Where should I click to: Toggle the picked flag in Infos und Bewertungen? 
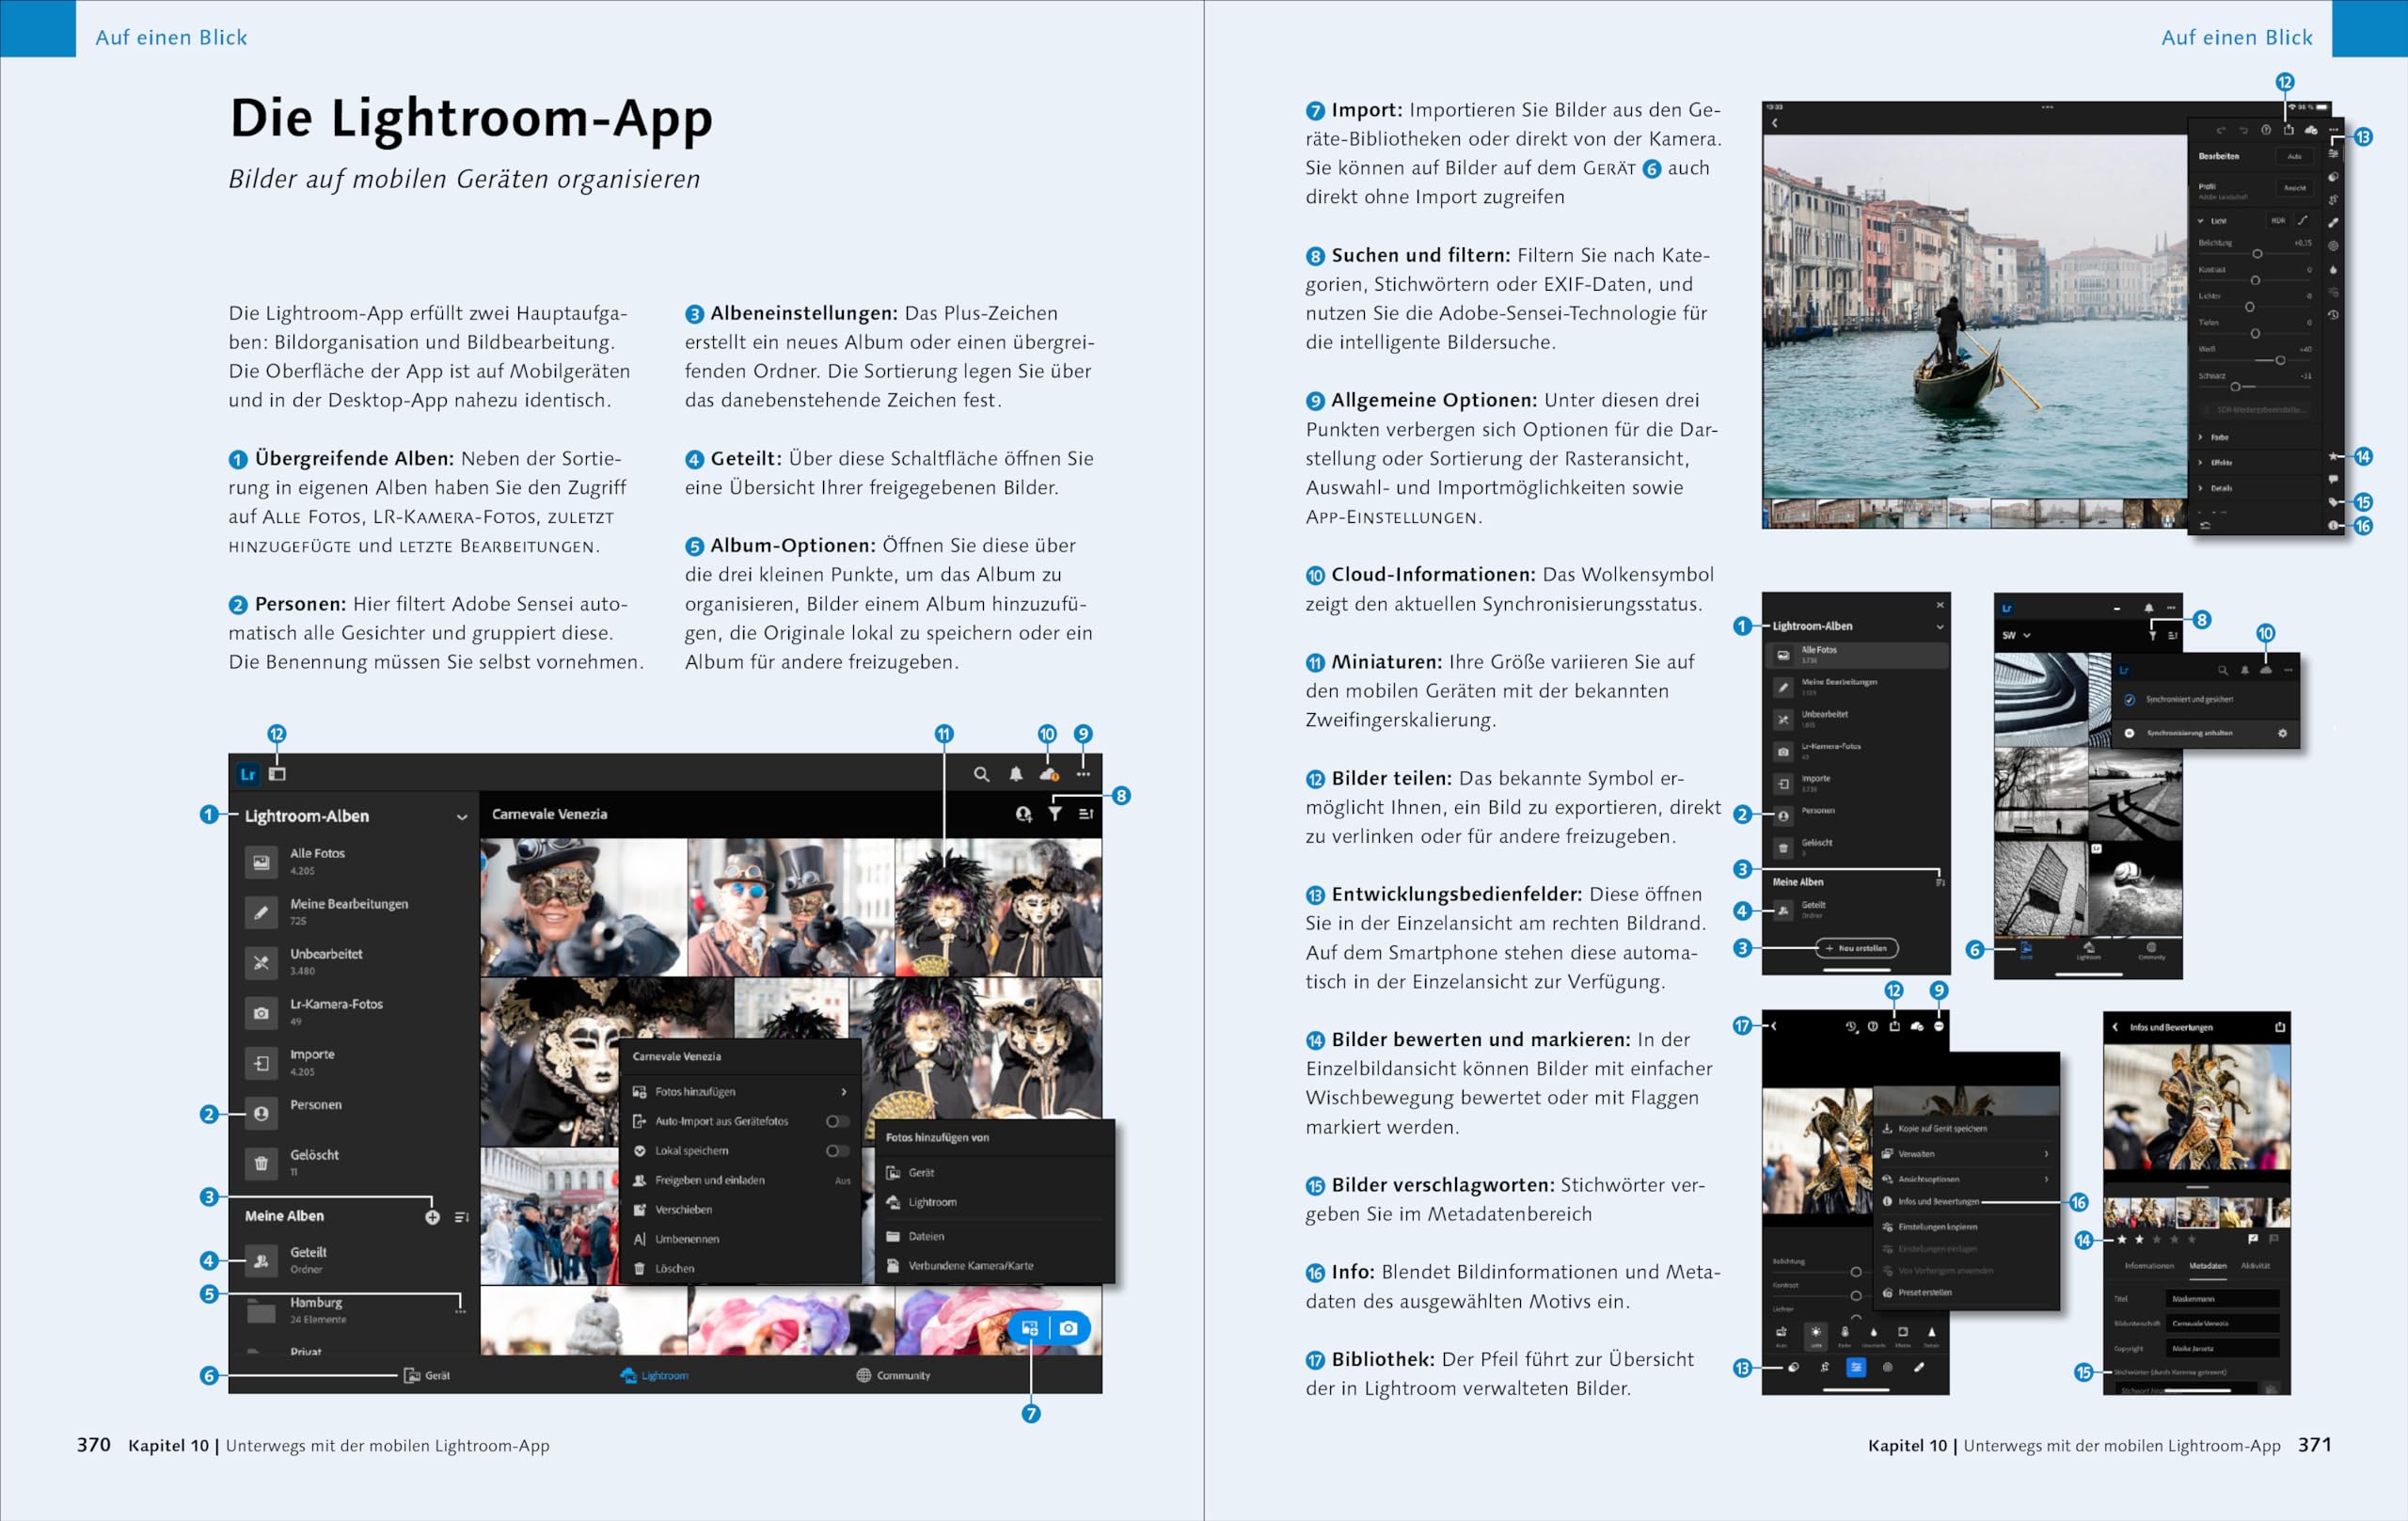[2254, 1239]
